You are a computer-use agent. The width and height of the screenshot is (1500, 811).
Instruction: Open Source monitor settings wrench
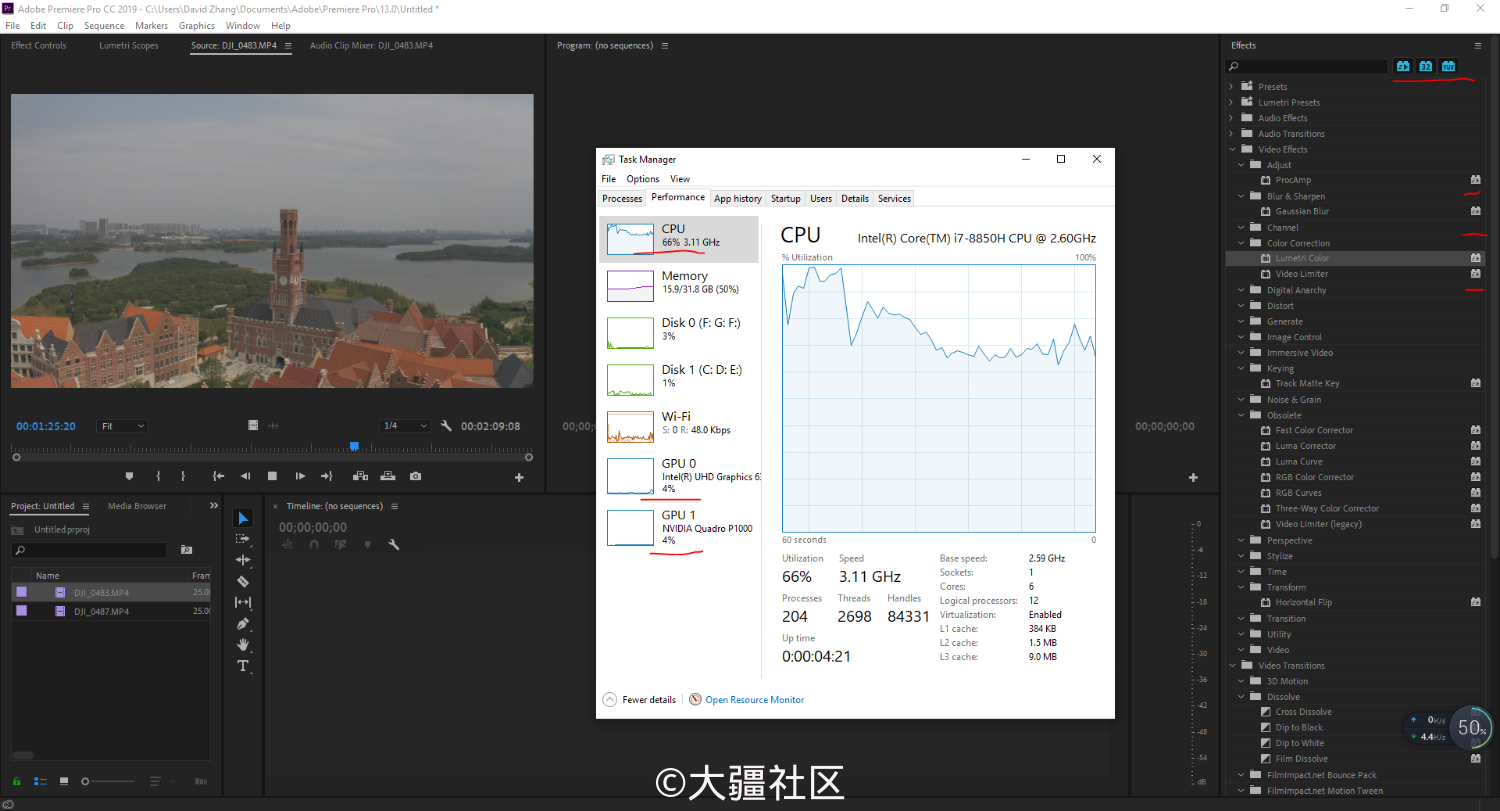[446, 426]
